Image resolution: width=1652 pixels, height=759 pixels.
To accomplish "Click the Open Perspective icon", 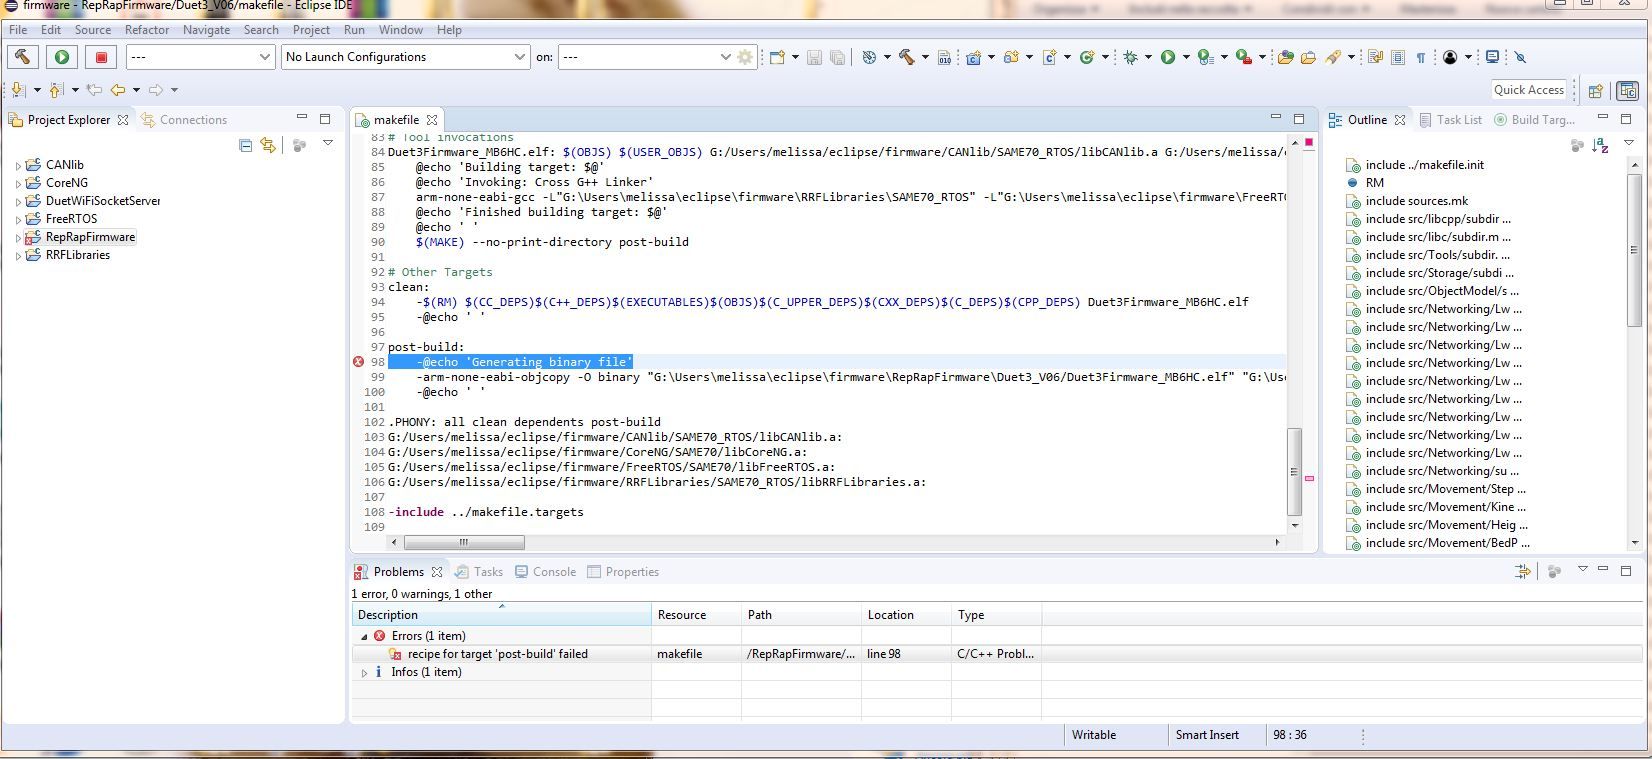I will (1596, 90).
